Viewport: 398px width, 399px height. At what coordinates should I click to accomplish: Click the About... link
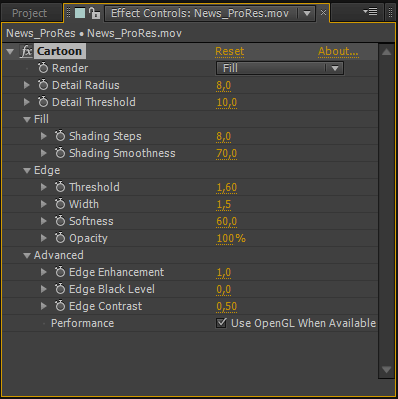coord(338,51)
